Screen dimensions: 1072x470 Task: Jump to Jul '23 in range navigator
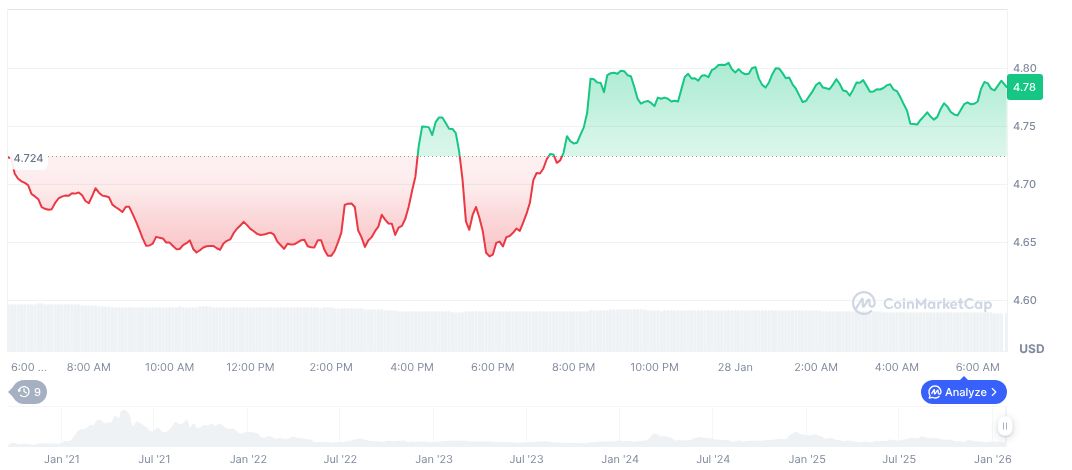click(527, 459)
